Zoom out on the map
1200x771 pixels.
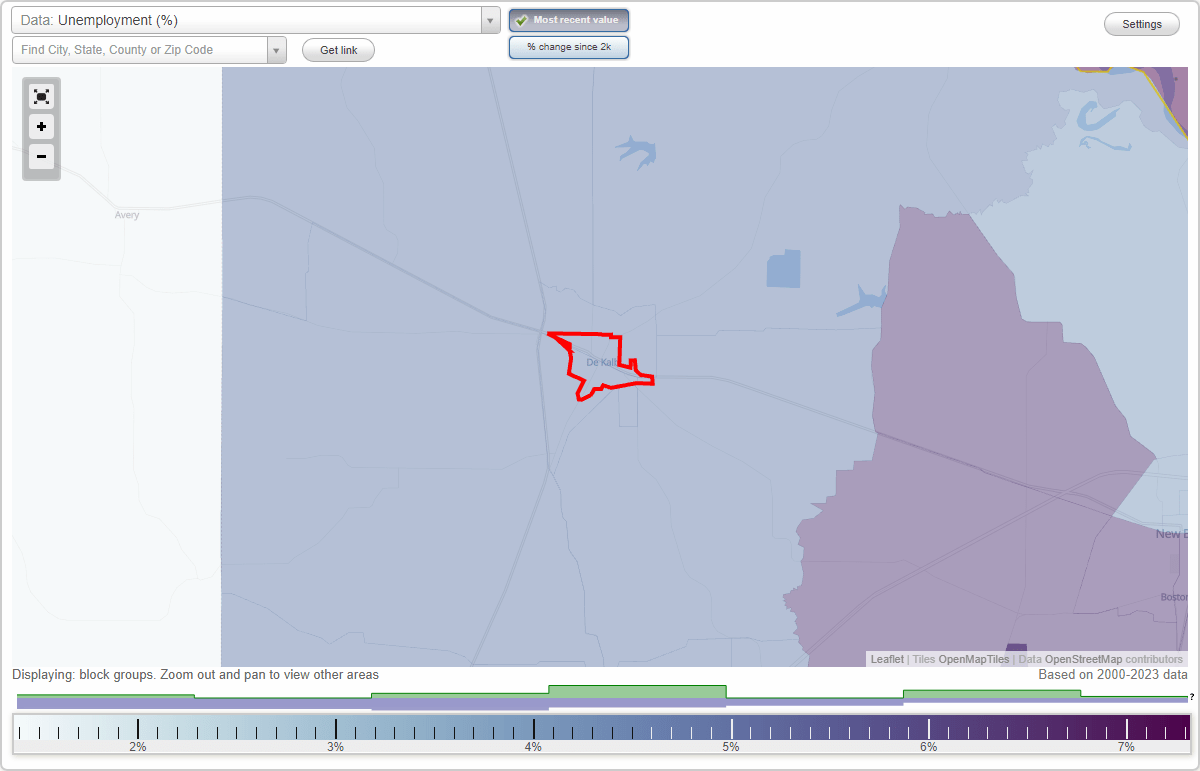click(41, 157)
